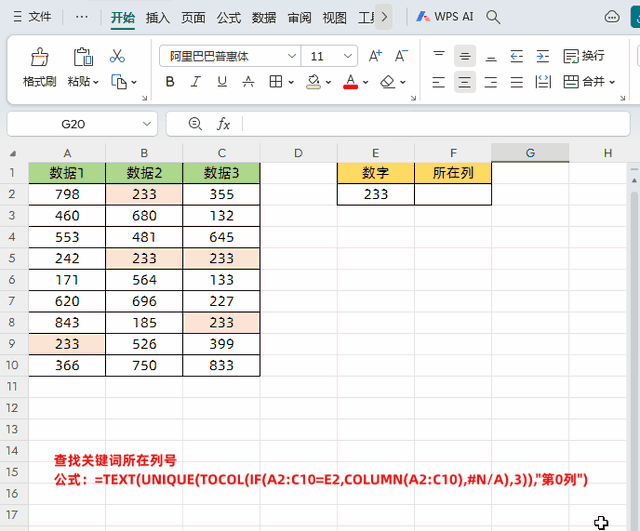640x531 pixels.
Task: Switch to the 插入 (Insert) tab
Action: pos(158,18)
